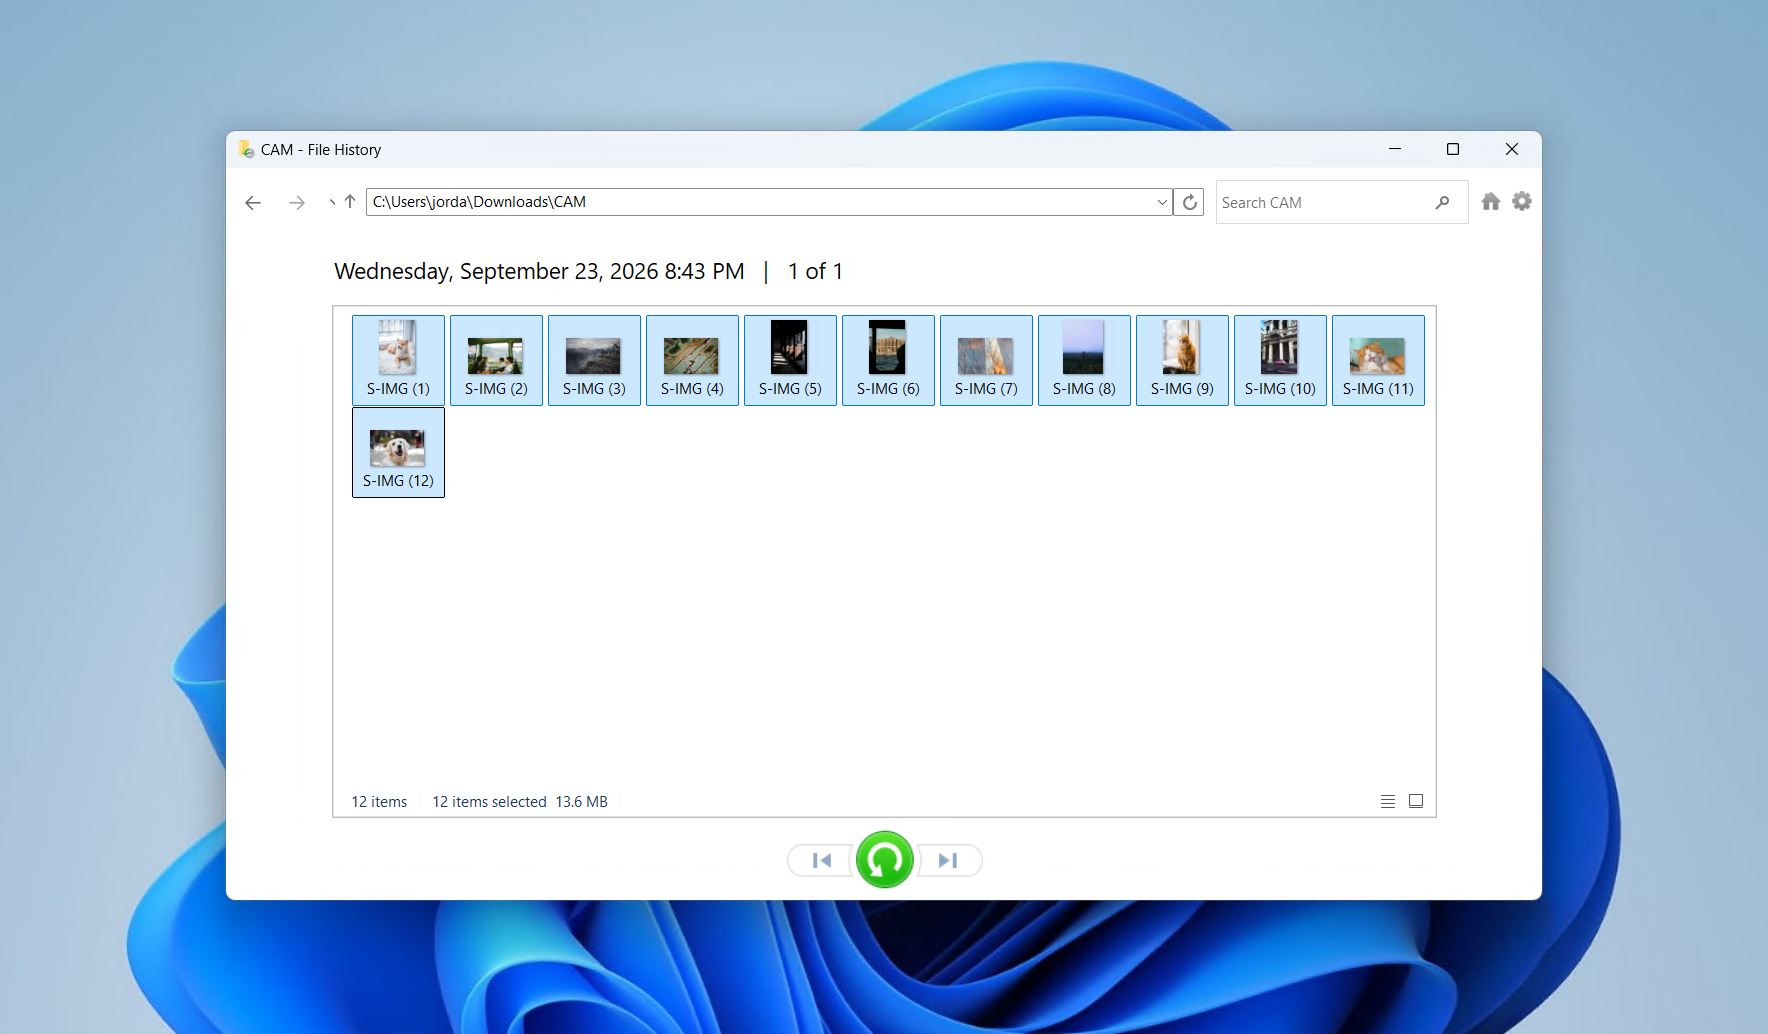Click the '12 items' count in status bar
Image resolution: width=1768 pixels, height=1034 pixels.
pyautogui.click(x=379, y=802)
